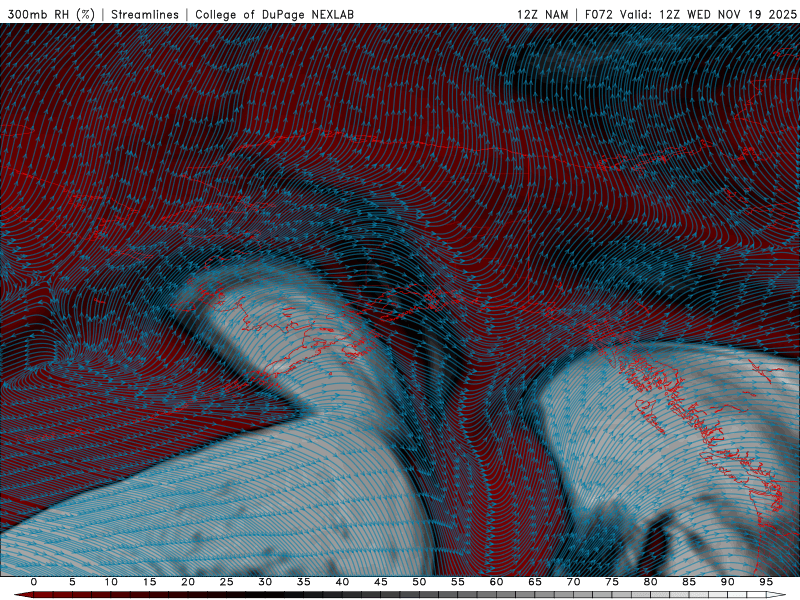Select the 75 value on the color scale

pyautogui.click(x=612, y=582)
